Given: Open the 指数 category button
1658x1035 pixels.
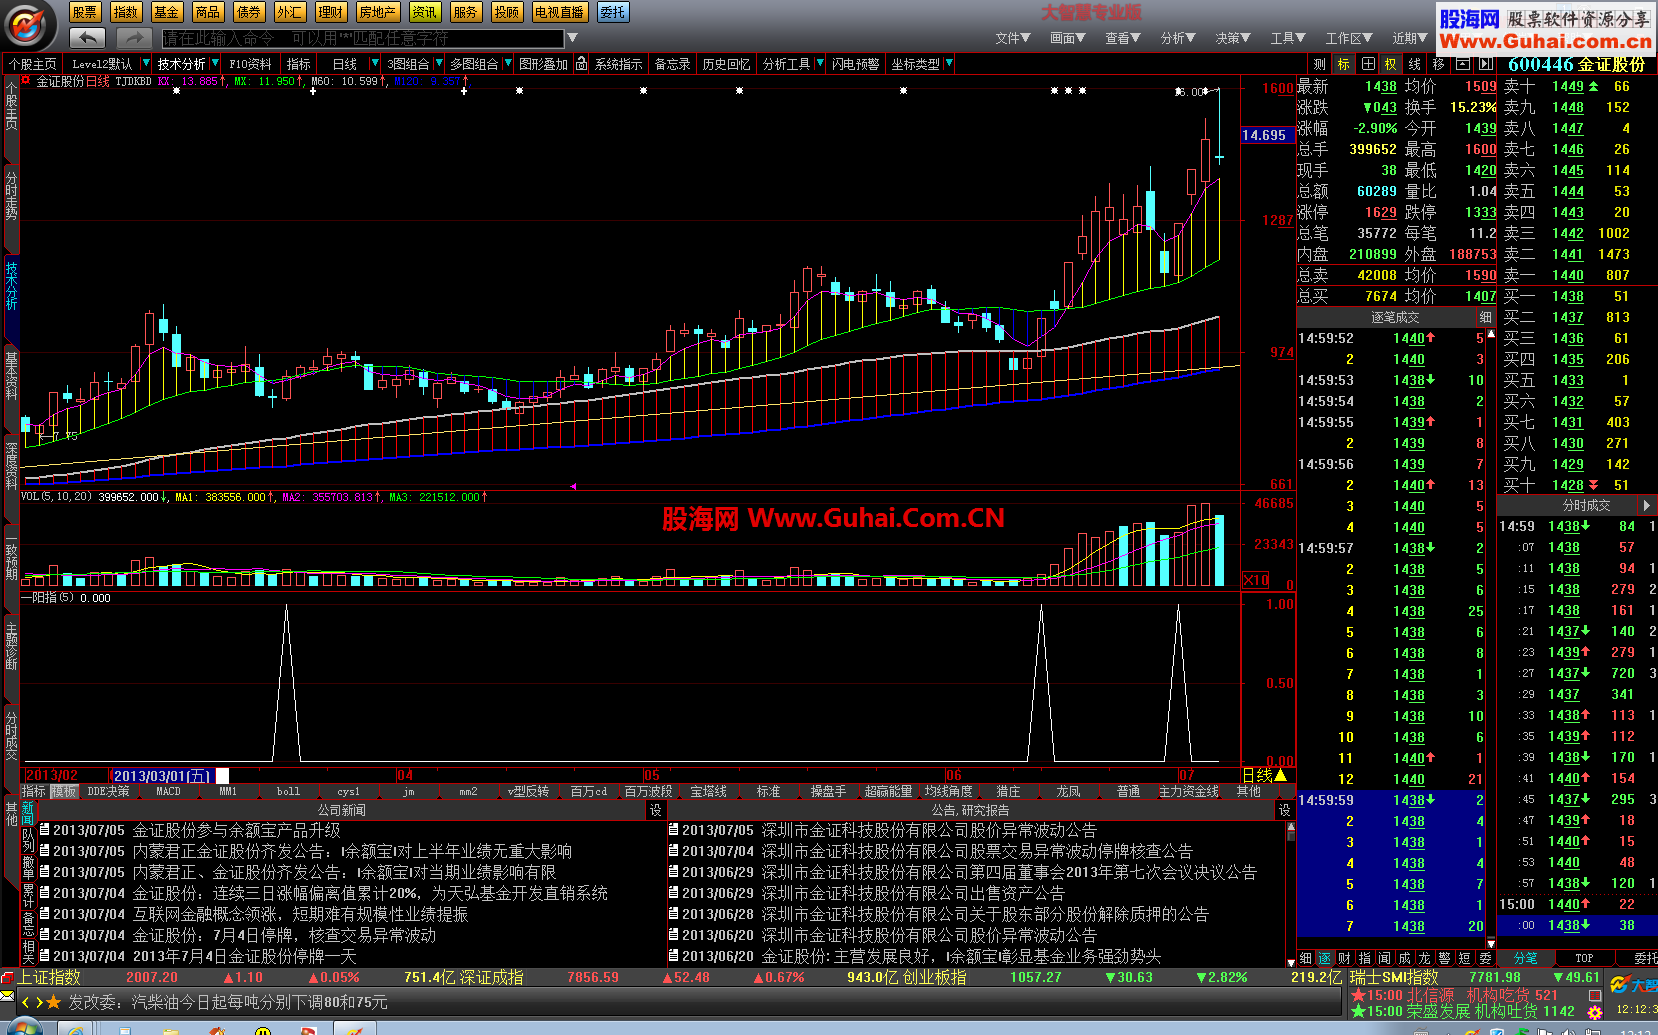Looking at the screenshot, I should click(126, 12).
